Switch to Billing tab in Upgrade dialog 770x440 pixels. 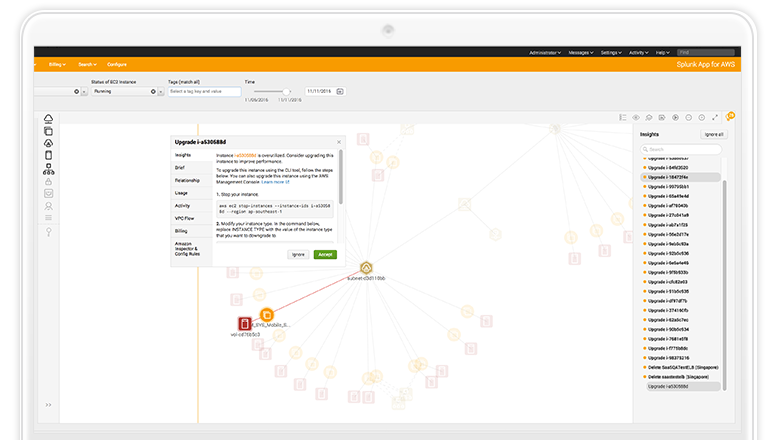(192, 231)
